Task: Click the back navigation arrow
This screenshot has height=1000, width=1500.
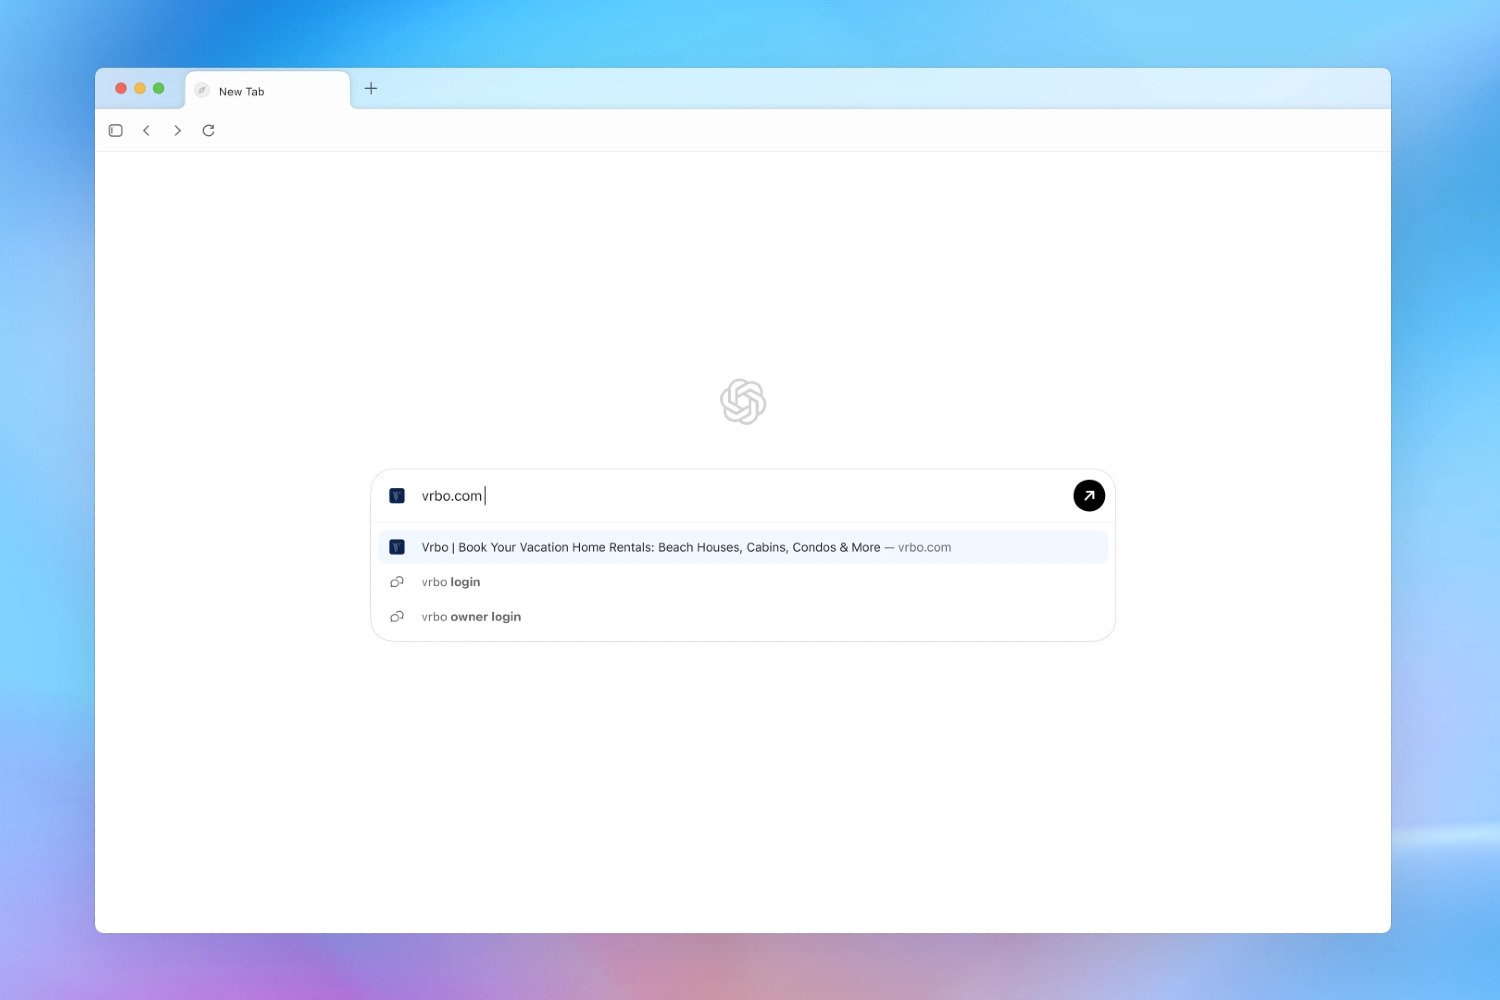Action: tap(147, 130)
